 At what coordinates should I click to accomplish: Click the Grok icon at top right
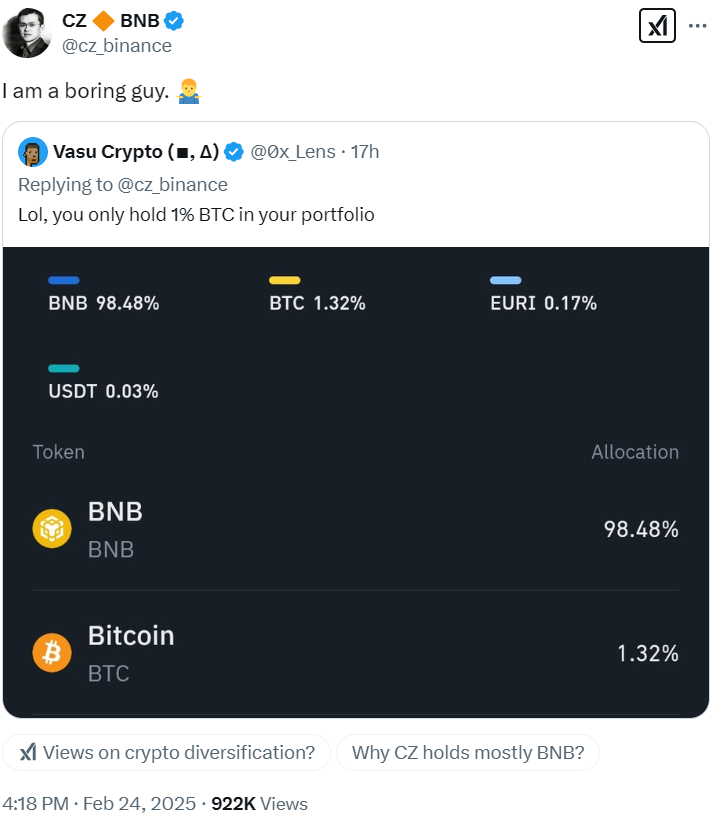(x=657, y=26)
